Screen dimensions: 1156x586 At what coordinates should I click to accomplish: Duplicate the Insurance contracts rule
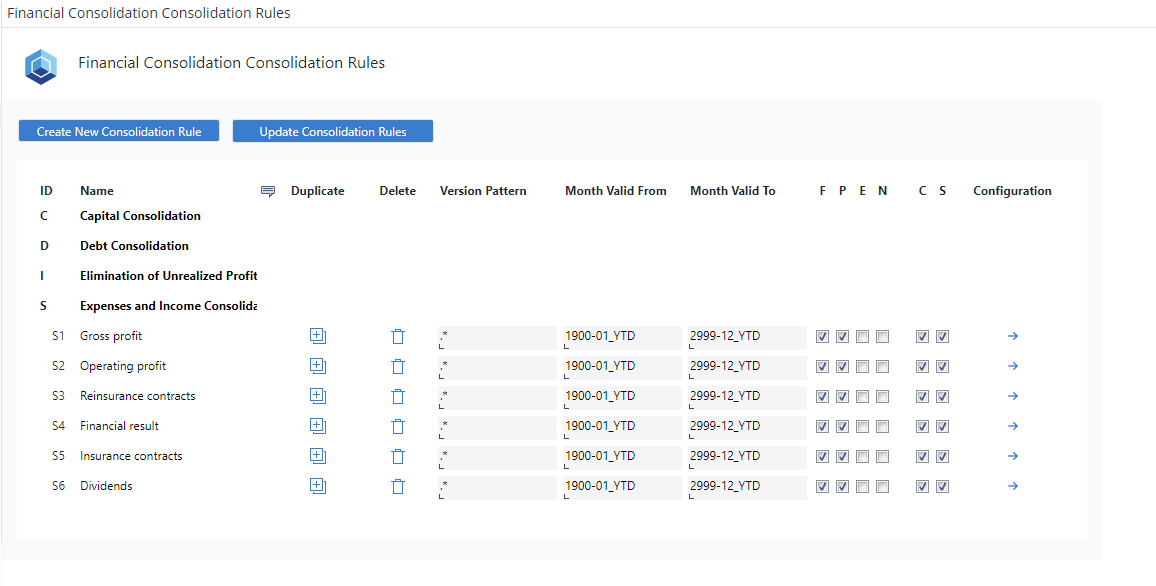pos(317,456)
